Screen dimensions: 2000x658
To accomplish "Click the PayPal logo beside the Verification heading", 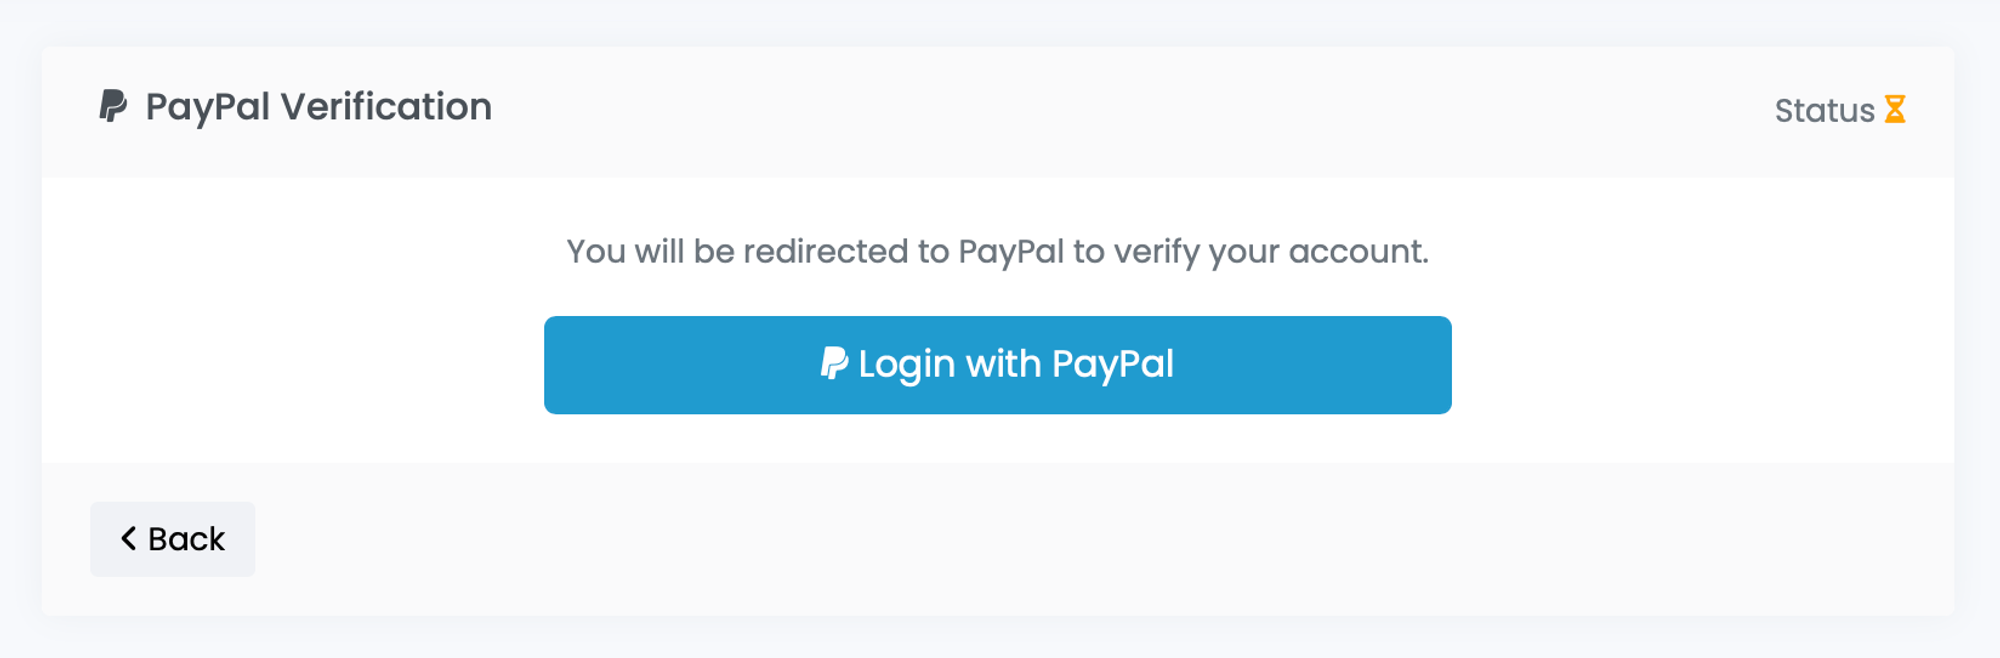I will pos(113,106).
